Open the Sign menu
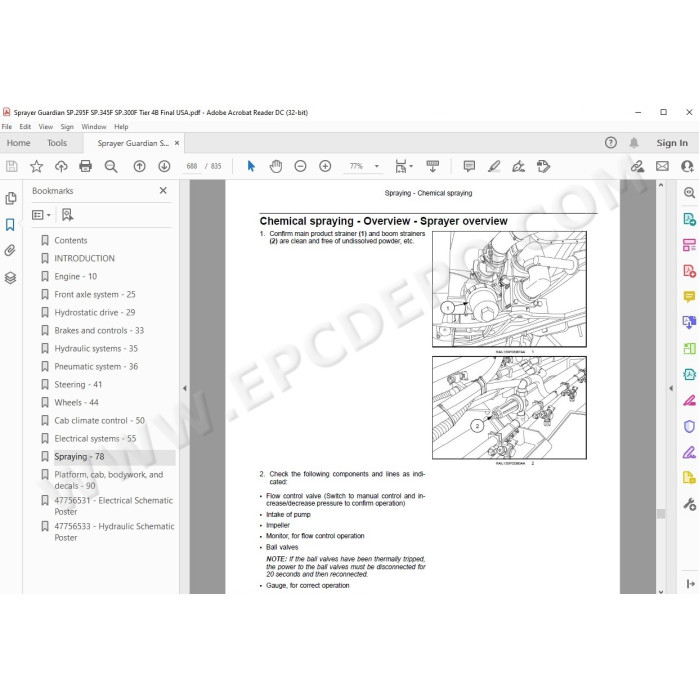This screenshot has height=700, width=700. (67, 127)
